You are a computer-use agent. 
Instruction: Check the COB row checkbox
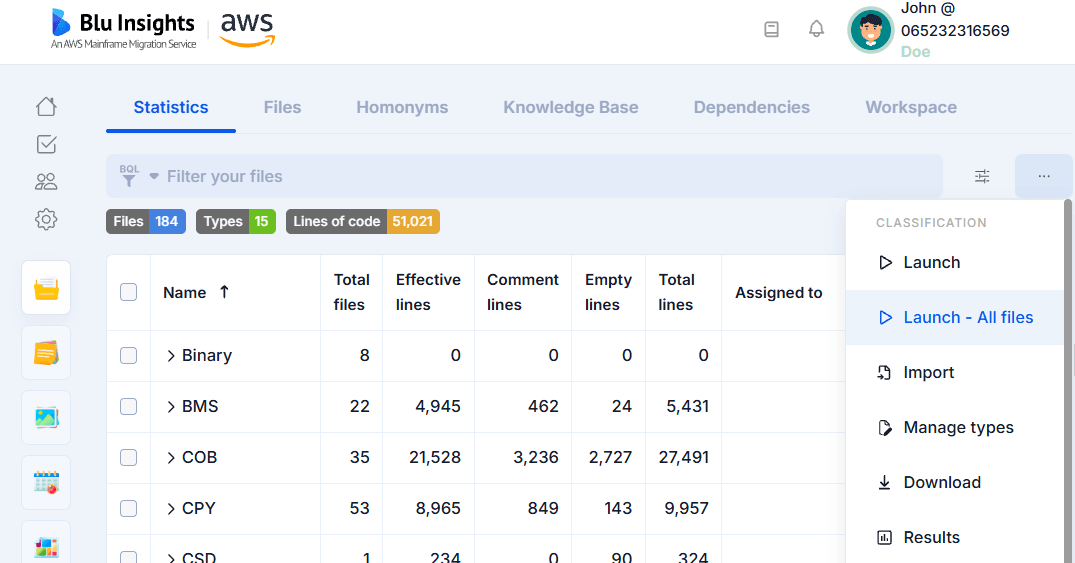128,457
